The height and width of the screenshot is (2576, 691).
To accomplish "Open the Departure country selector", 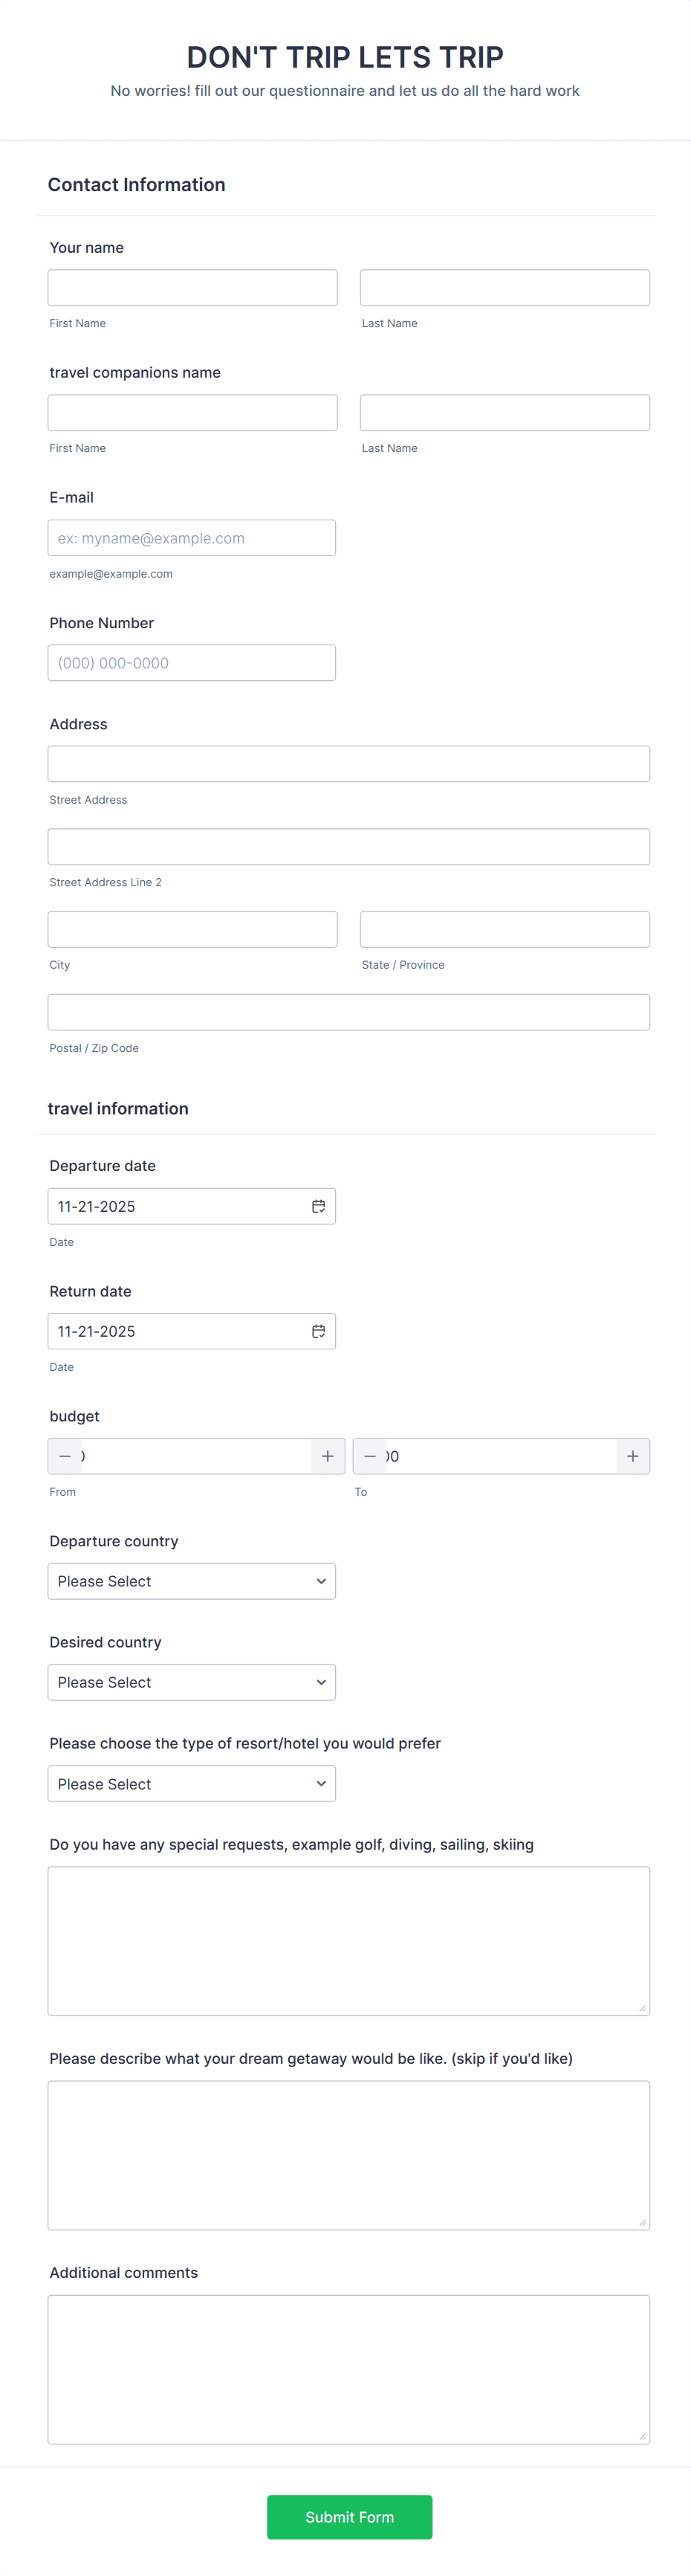I will pos(191,1581).
